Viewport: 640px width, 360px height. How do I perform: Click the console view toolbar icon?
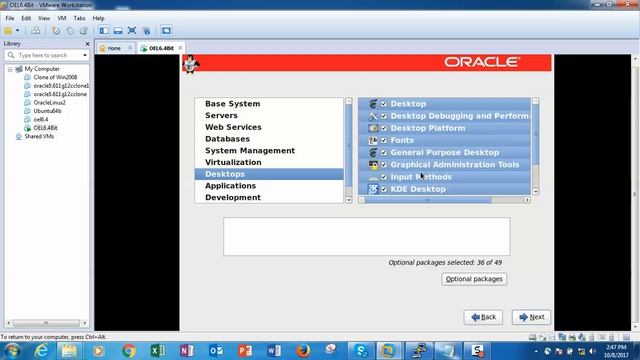coord(166,31)
